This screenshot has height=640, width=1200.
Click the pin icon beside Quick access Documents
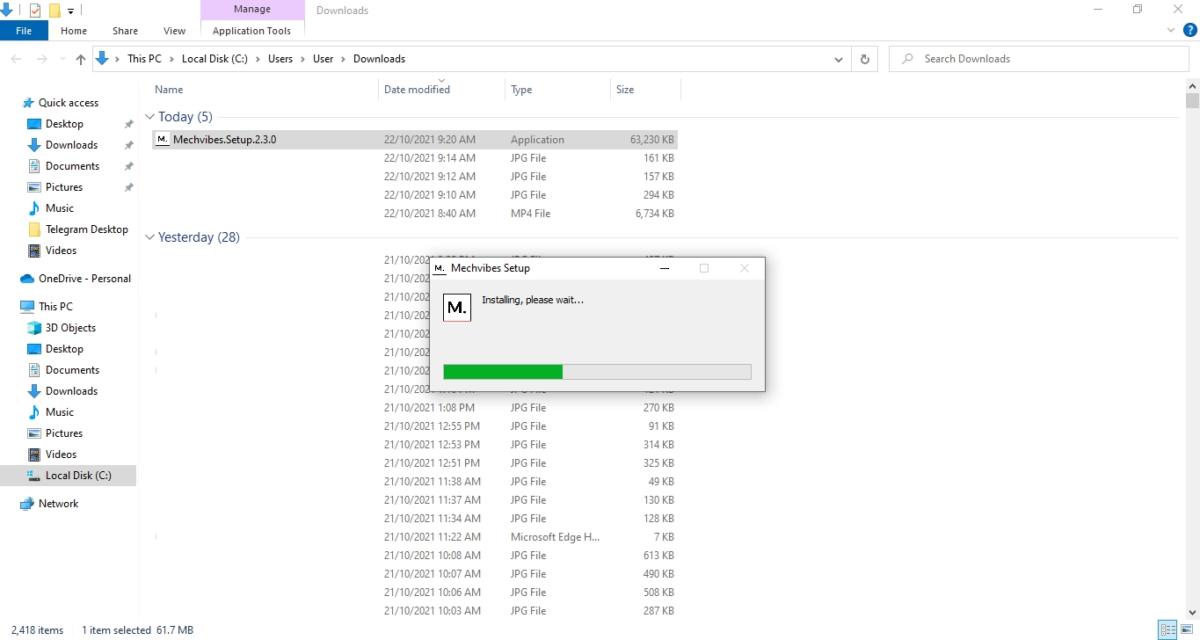point(128,166)
